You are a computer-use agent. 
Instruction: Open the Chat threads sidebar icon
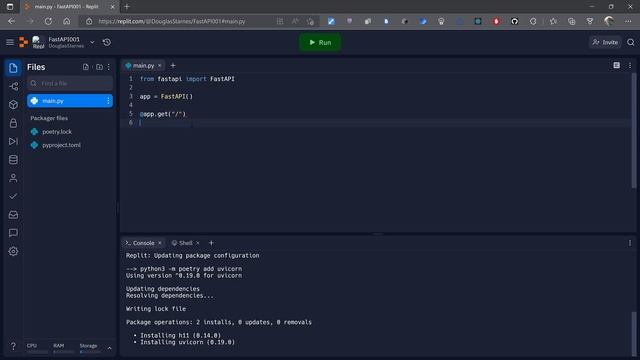13,233
